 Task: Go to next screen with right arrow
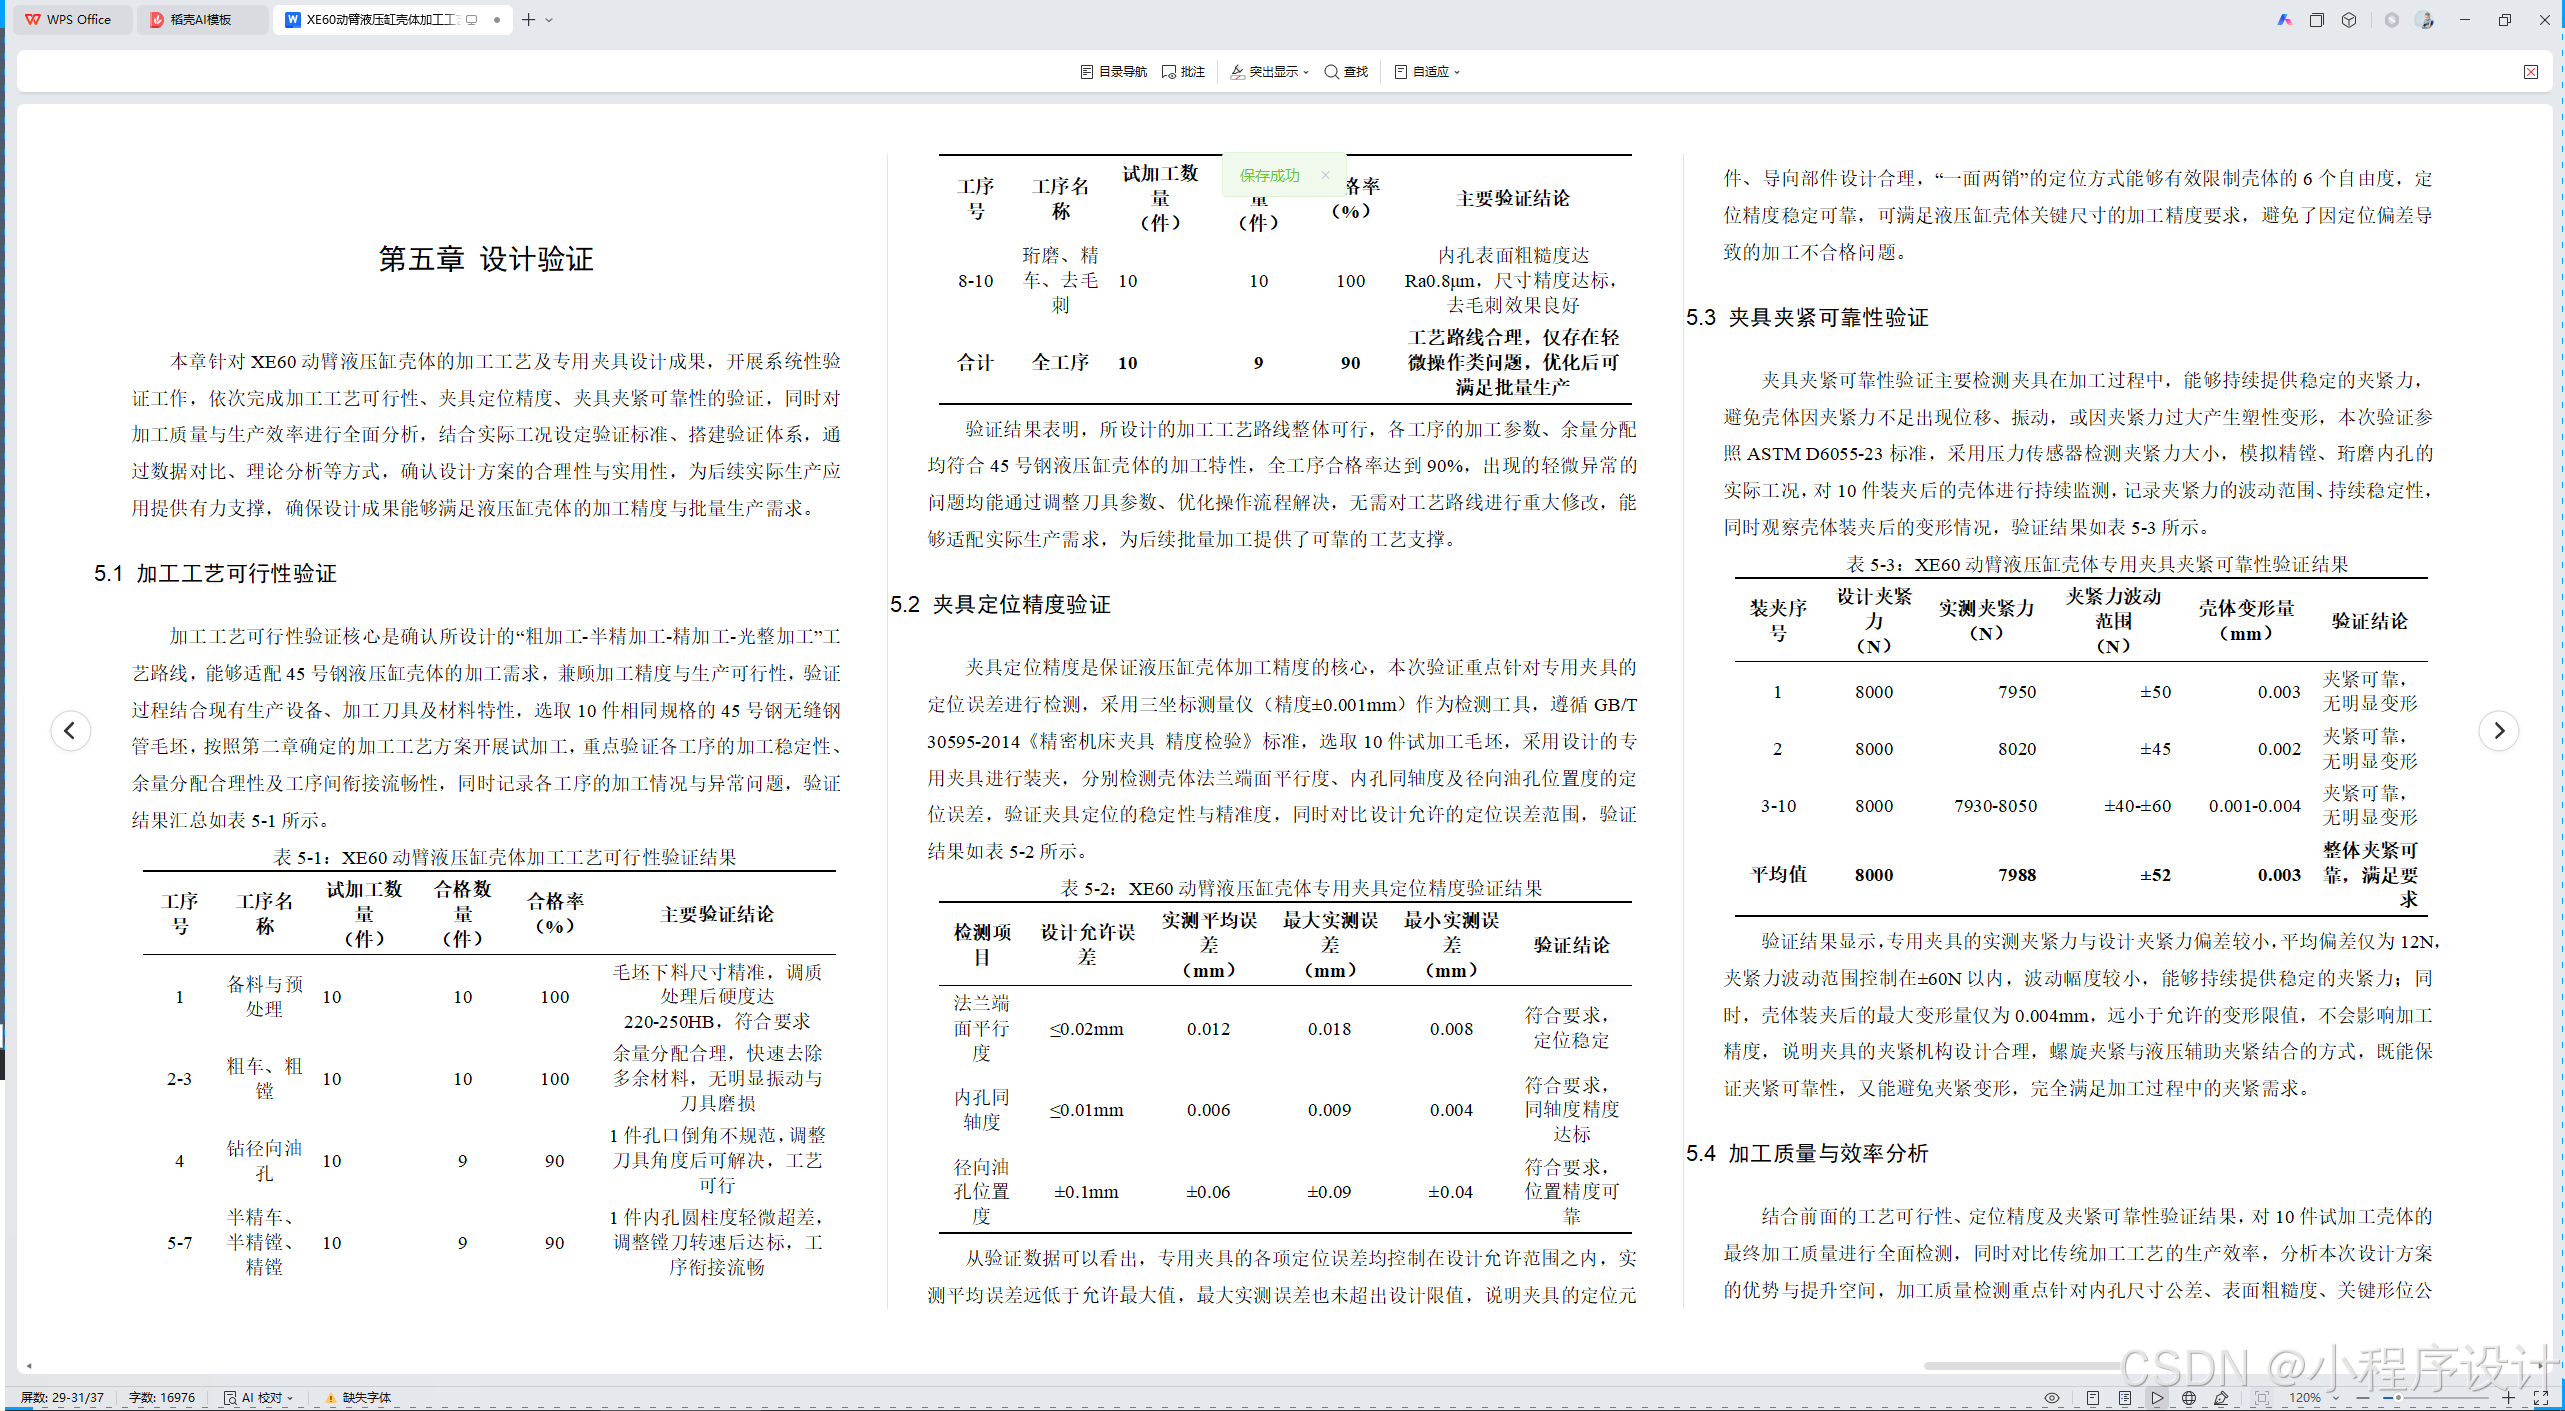(2498, 731)
